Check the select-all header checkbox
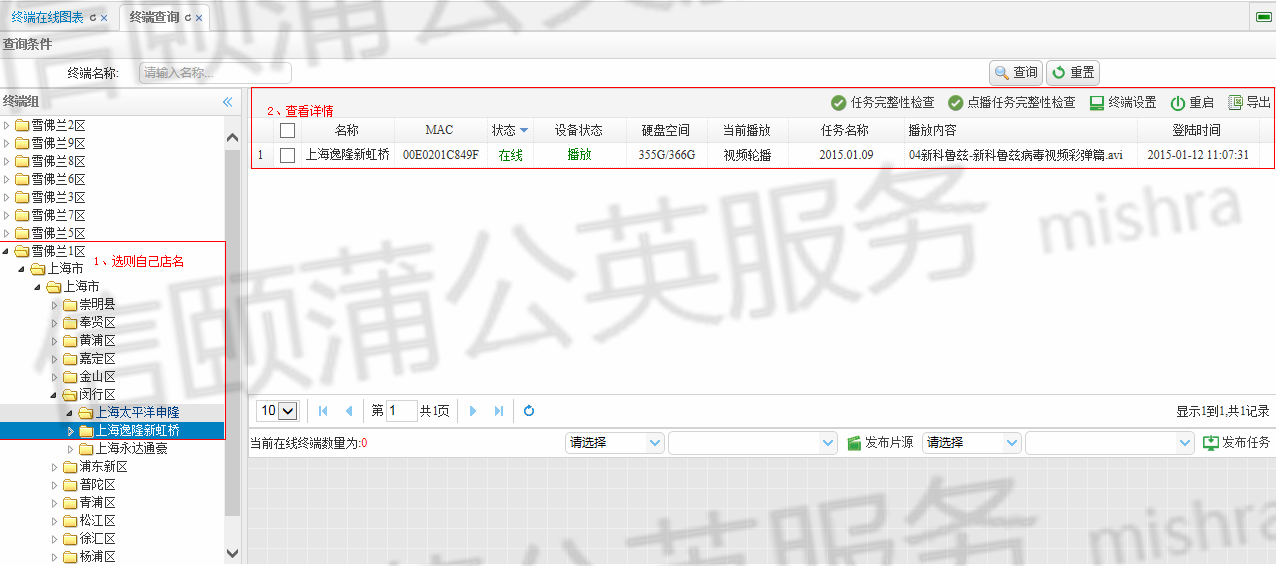The height and width of the screenshot is (566, 1276). [288, 130]
